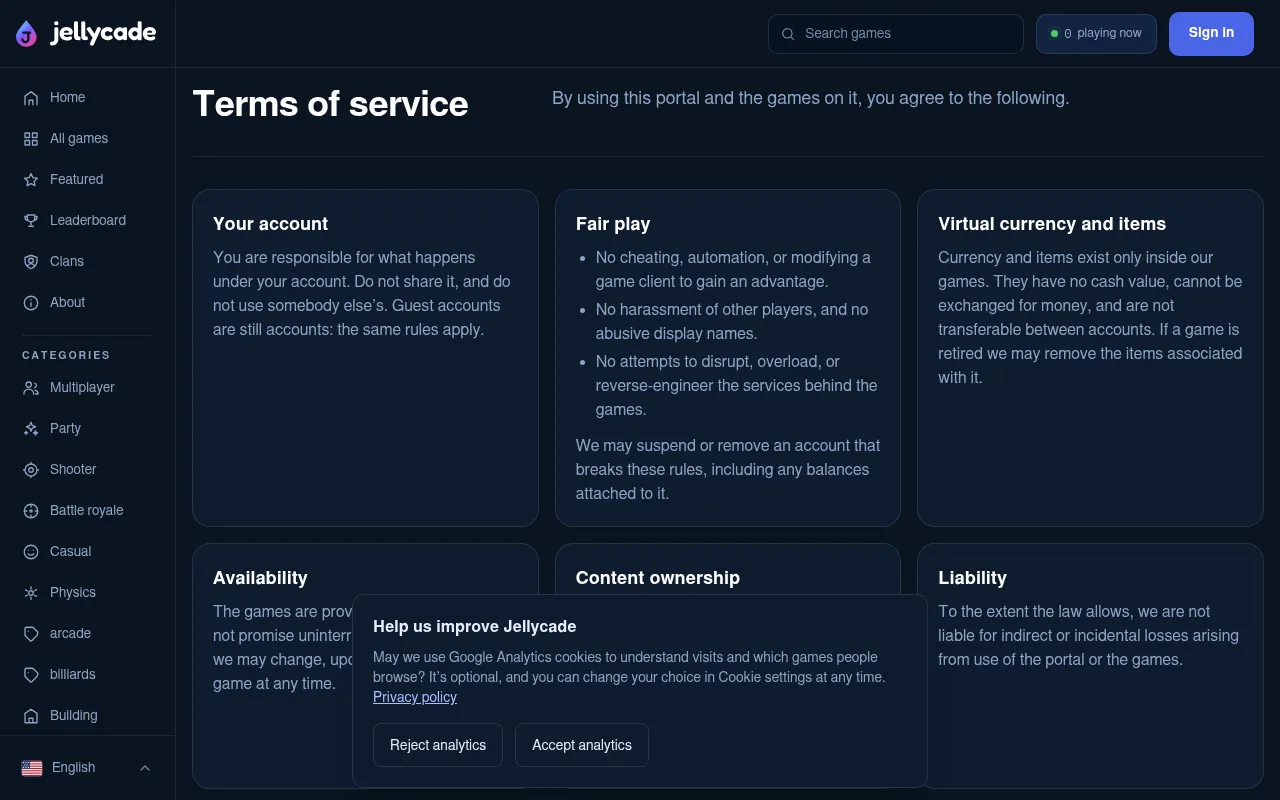Image resolution: width=1280 pixels, height=800 pixels.
Task: Click the Sign in button
Action: coord(1211,33)
